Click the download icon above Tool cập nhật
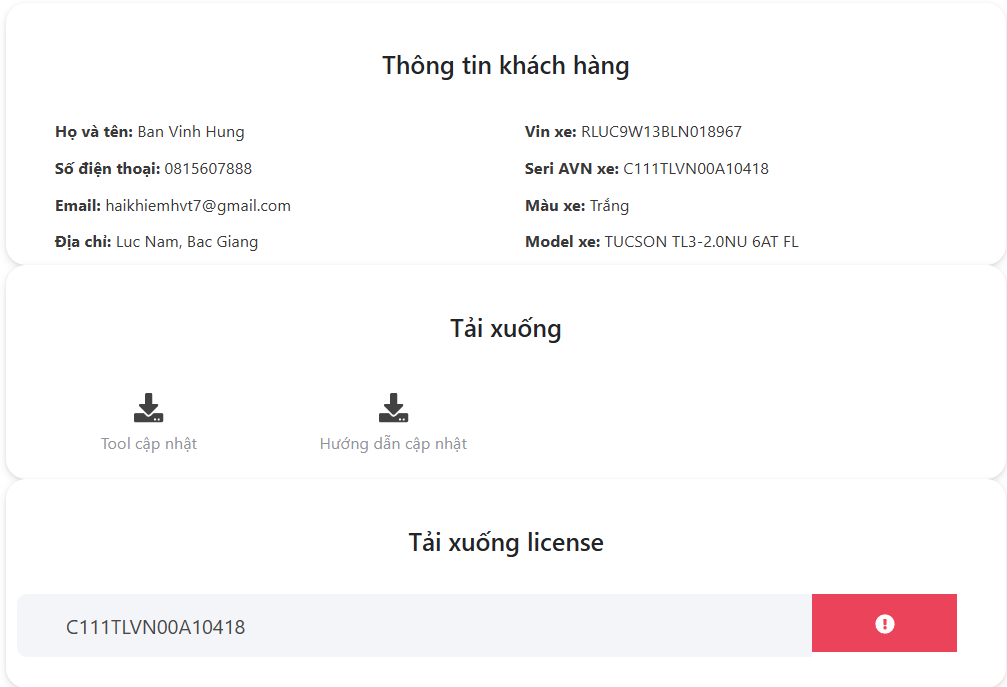Viewport: 1007px width, 687px height. (148, 408)
